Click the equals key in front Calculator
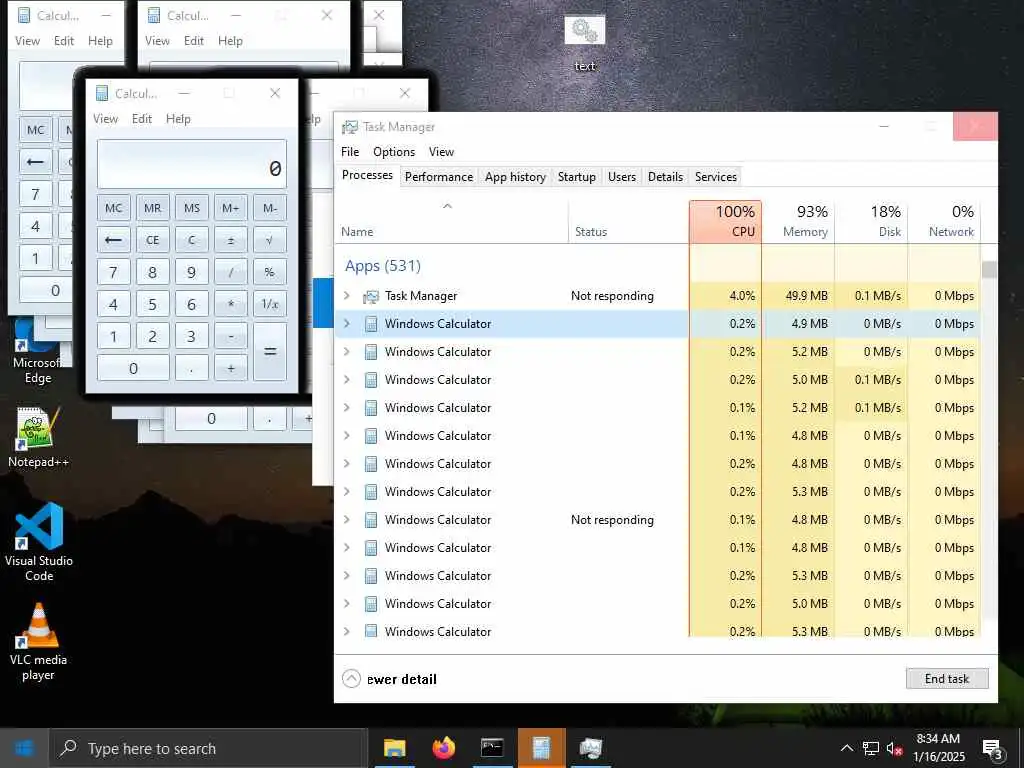Screen dimensions: 1024x768 (270, 352)
